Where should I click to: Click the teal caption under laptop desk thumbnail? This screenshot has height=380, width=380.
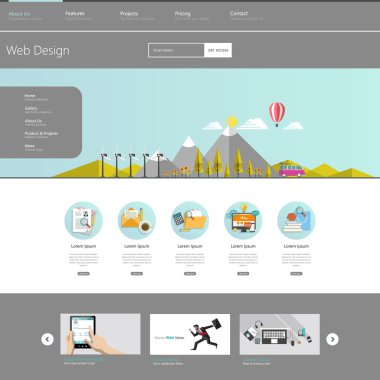[256, 360]
